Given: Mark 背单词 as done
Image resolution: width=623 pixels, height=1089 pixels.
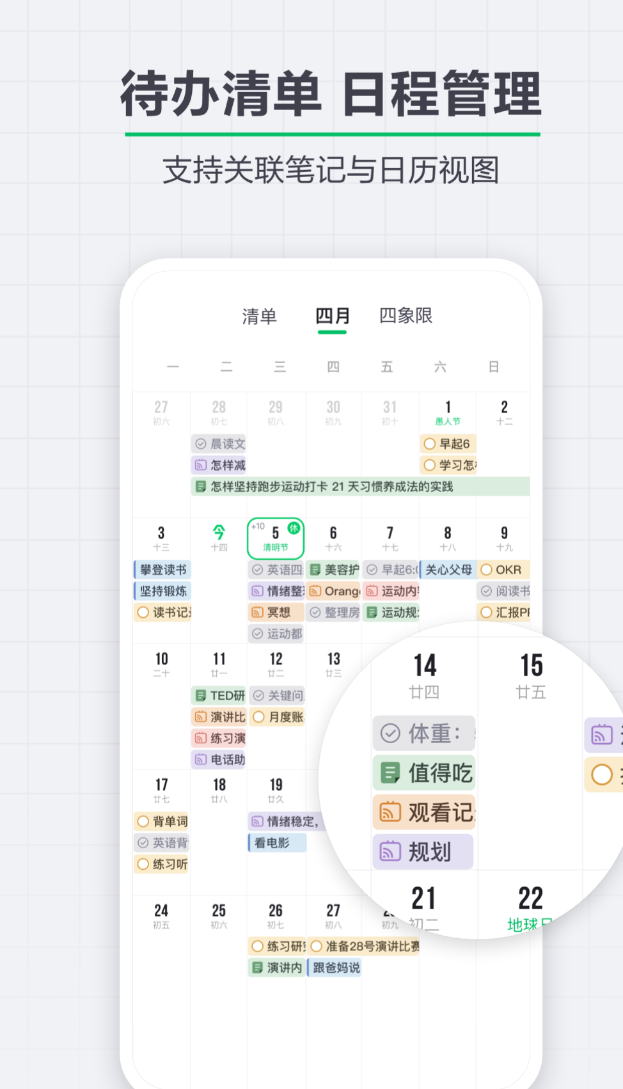Looking at the screenshot, I should pyautogui.click(x=144, y=822).
